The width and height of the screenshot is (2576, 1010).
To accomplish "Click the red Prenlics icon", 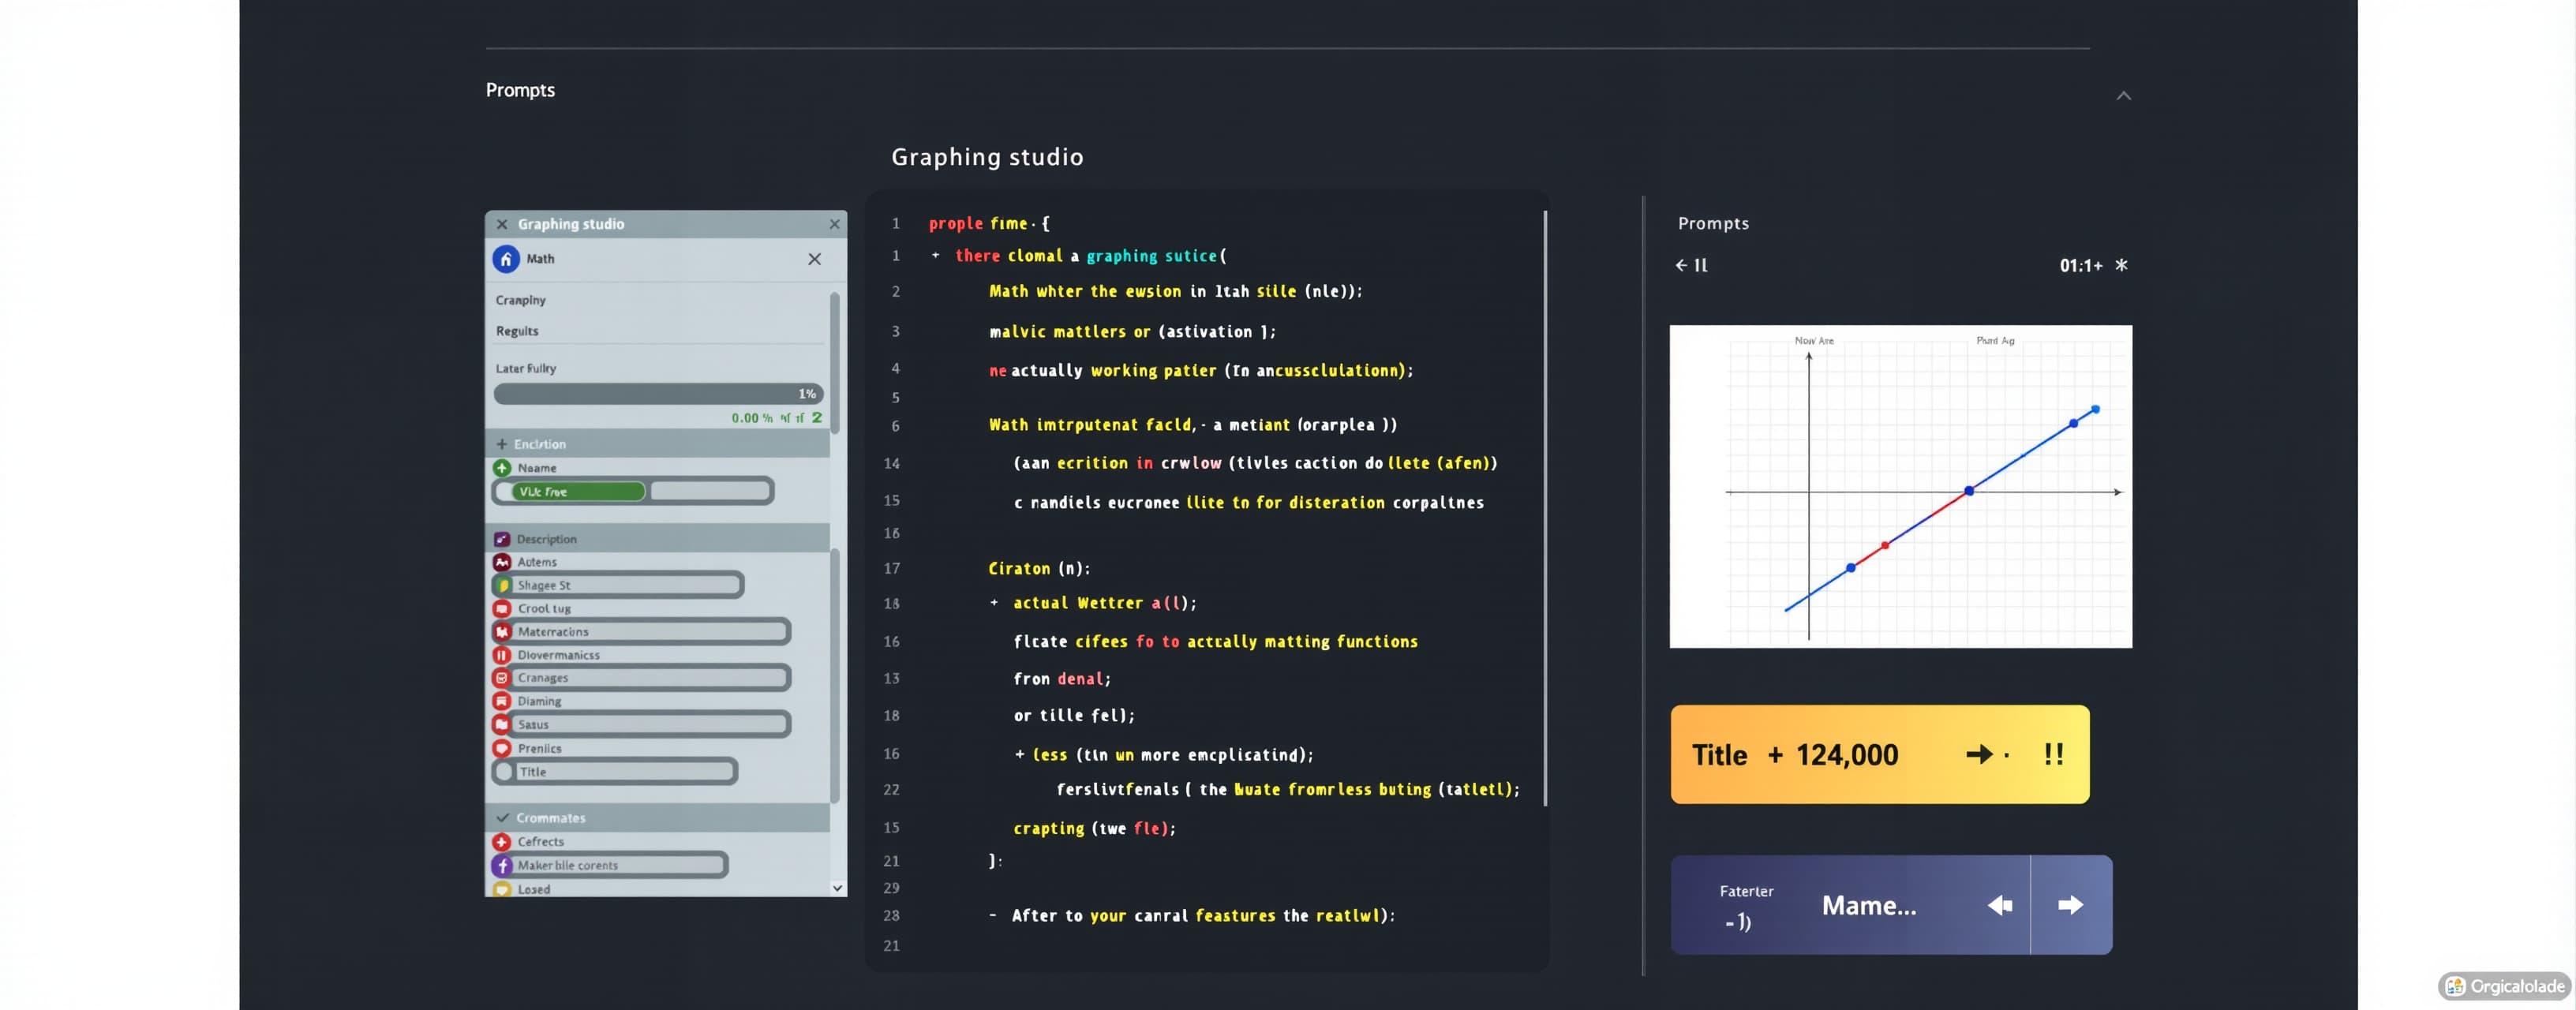I will (502, 748).
